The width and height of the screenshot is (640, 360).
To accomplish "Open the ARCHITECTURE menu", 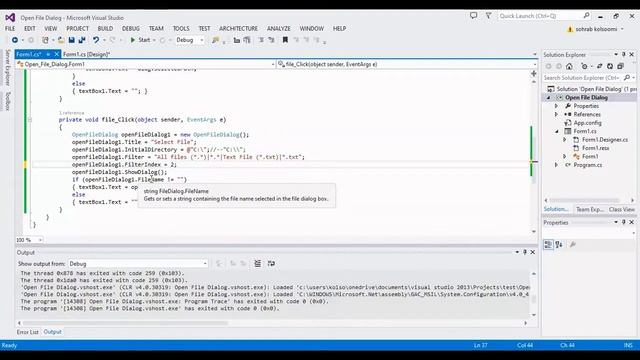I will click(x=238, y=29).
